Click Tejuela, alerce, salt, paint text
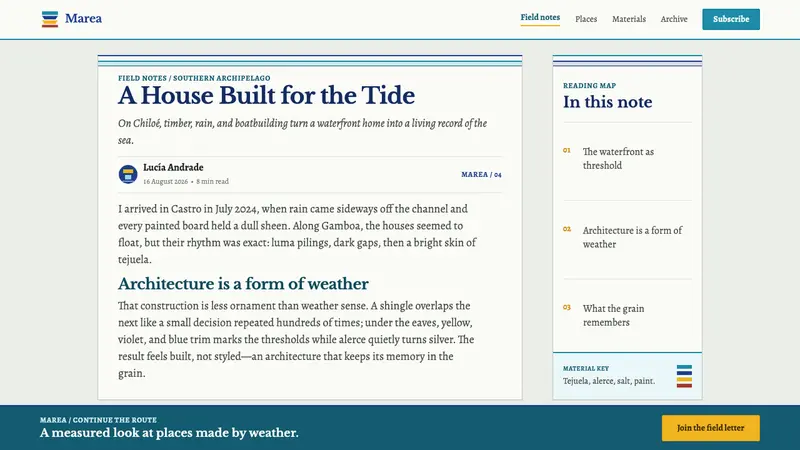The height and width of the screenshot is (450, 800). 609,381
